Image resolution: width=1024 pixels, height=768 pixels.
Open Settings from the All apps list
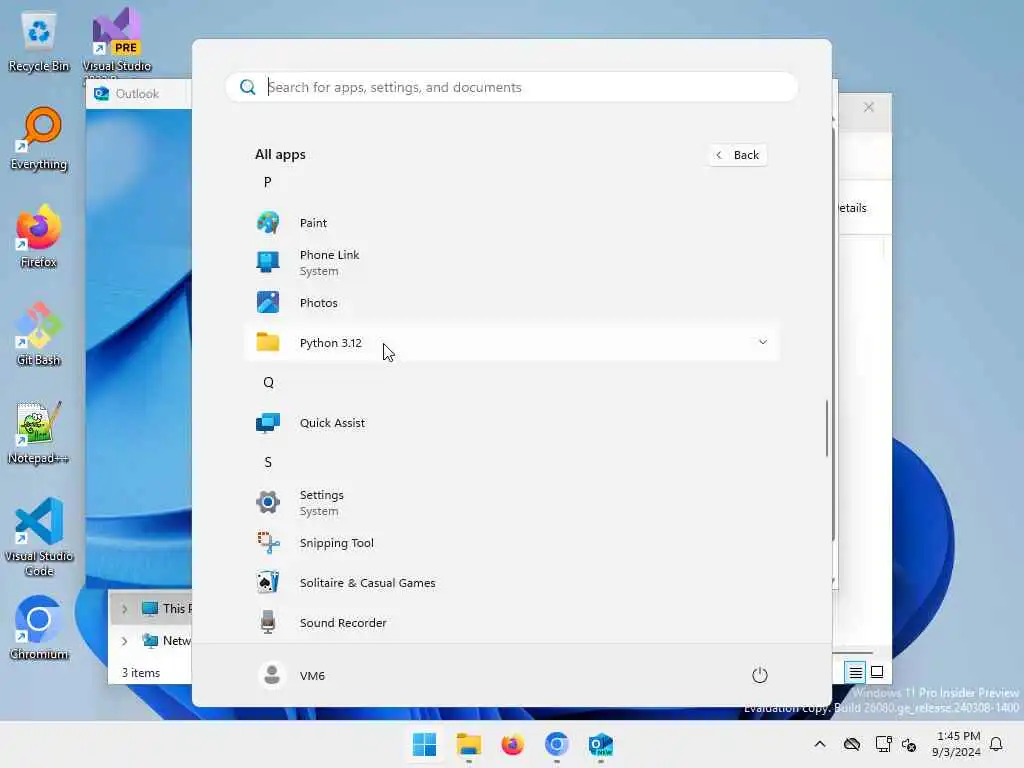(x=512, y=502)
